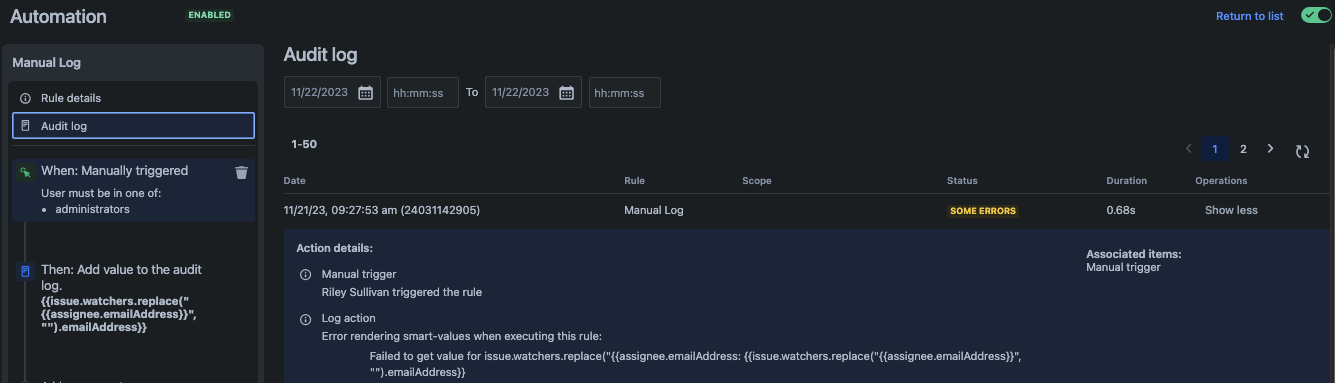Click the Associated items Manual trigger text
This screenshot has width=1335, height=383.
click(x=1123, y=267)
